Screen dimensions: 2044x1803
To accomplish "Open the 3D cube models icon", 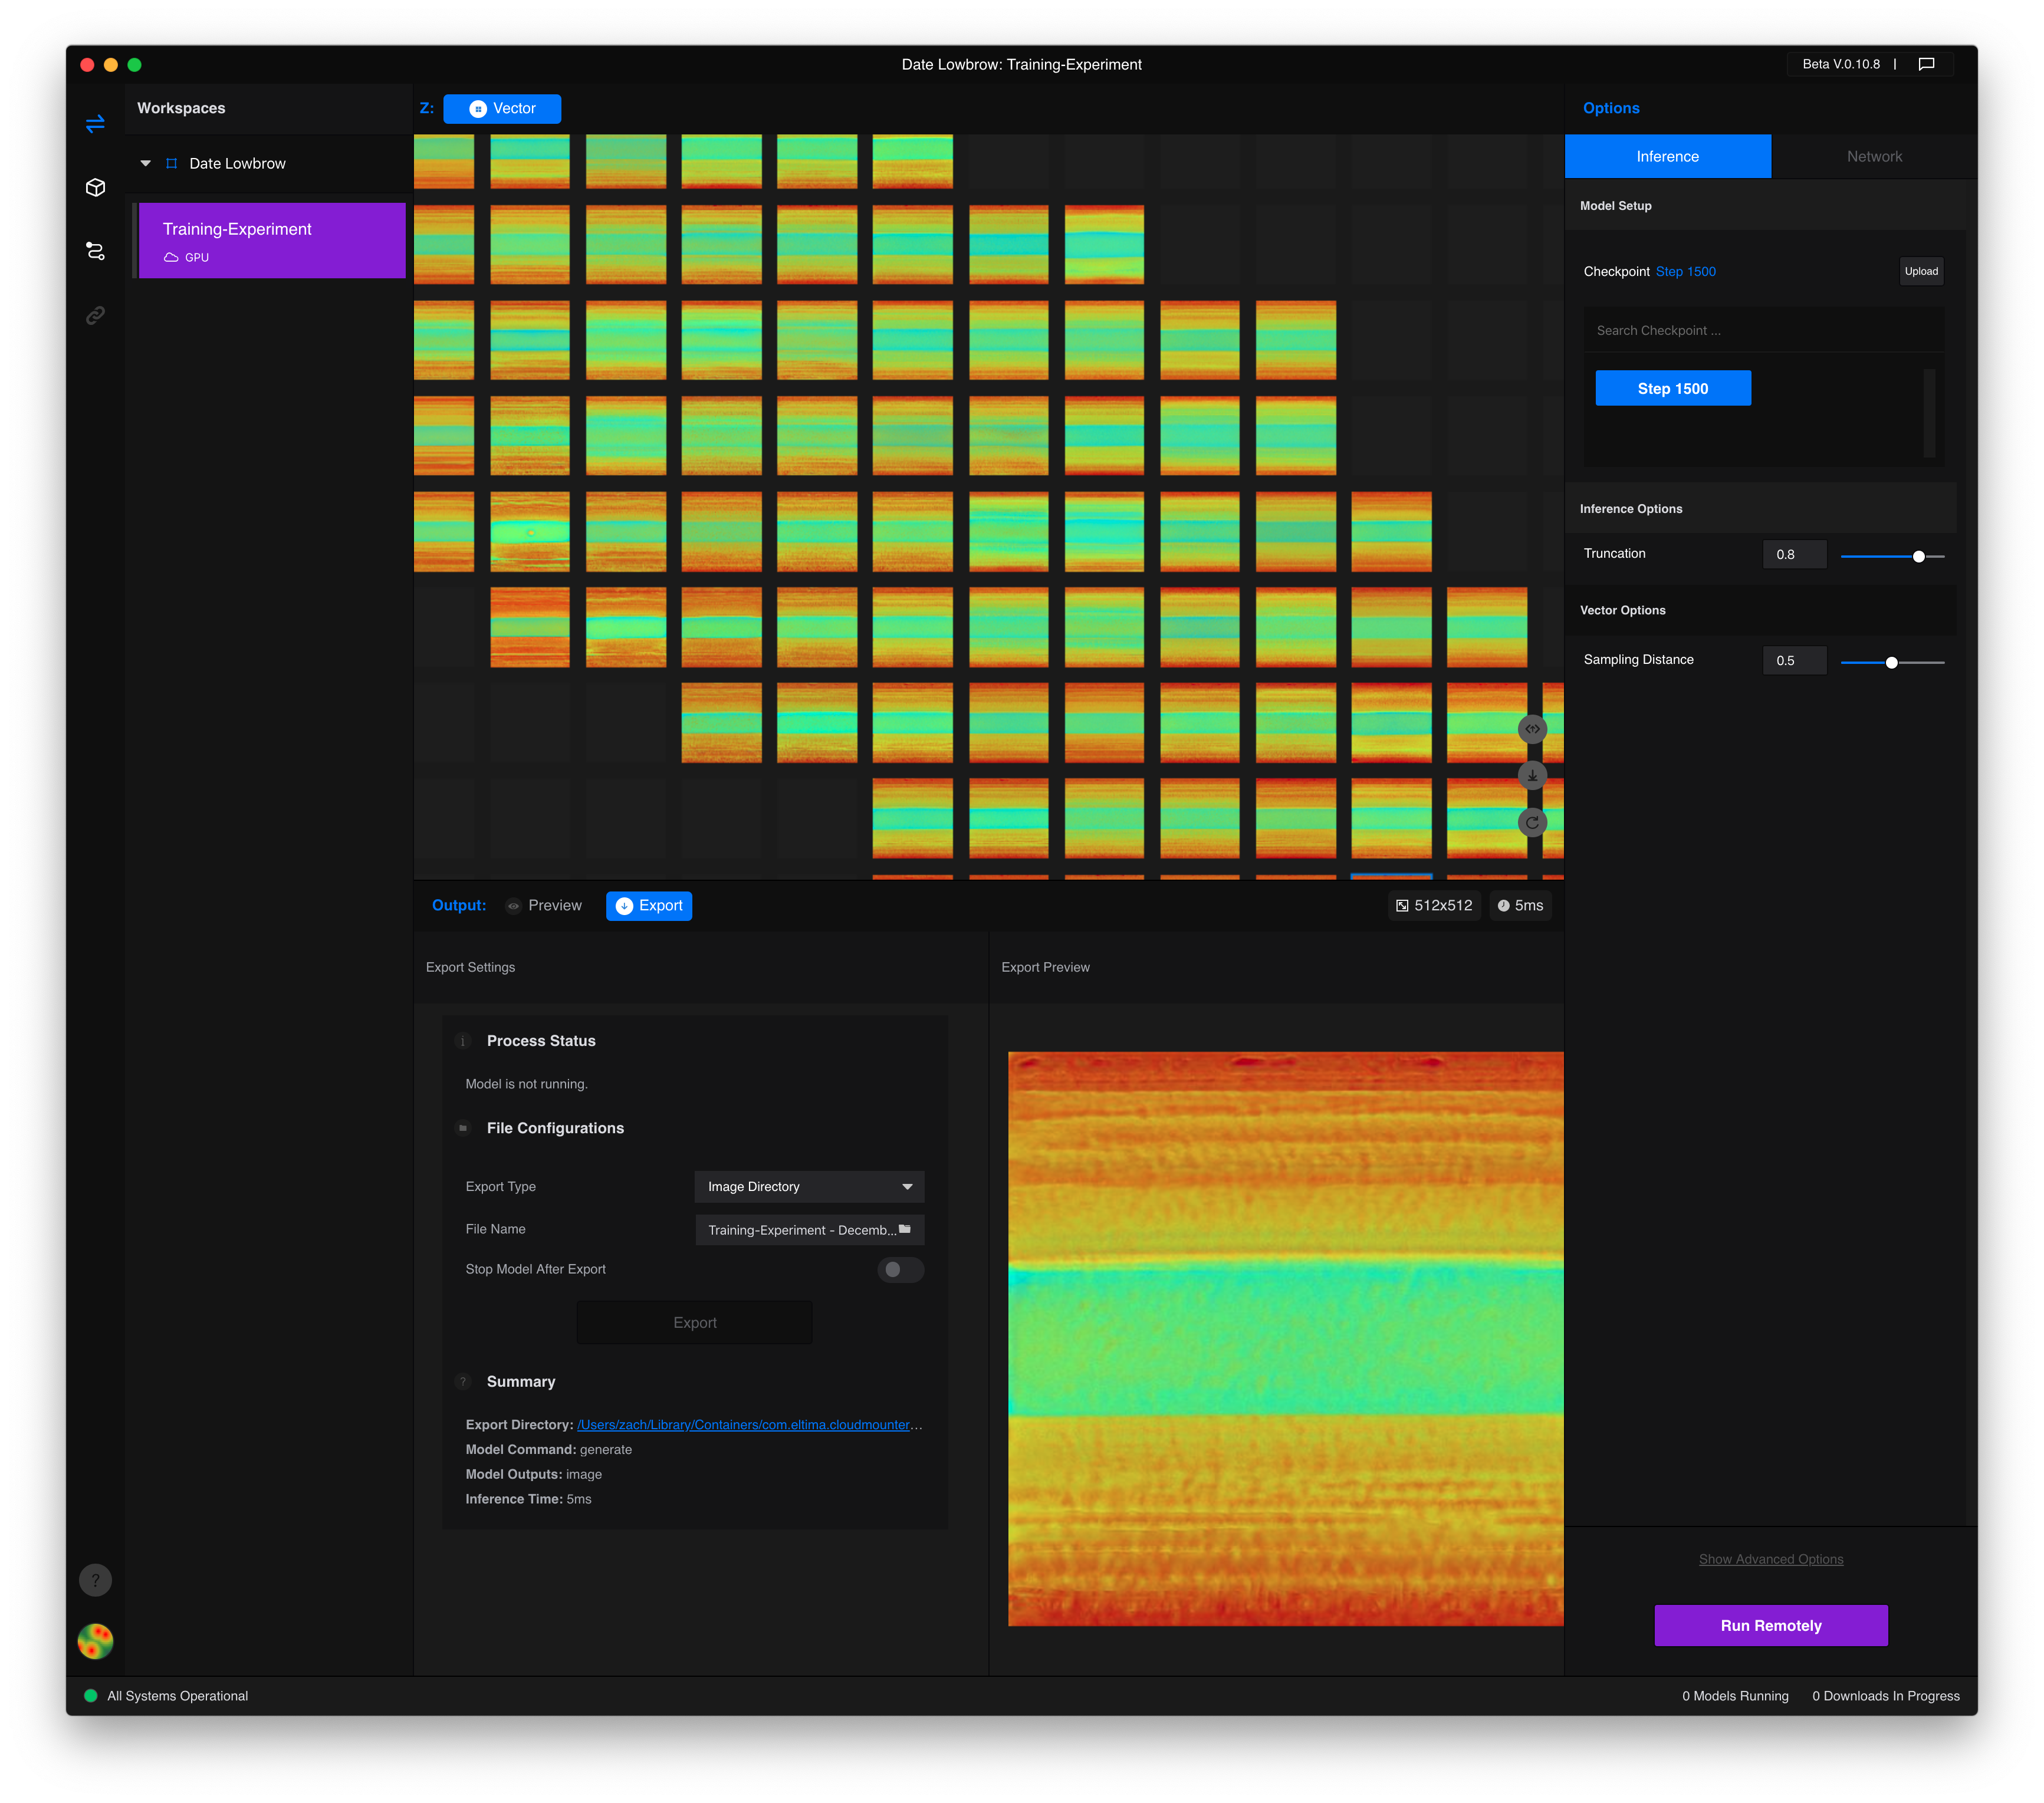I will pyautogui.click(x=95, y=188).
